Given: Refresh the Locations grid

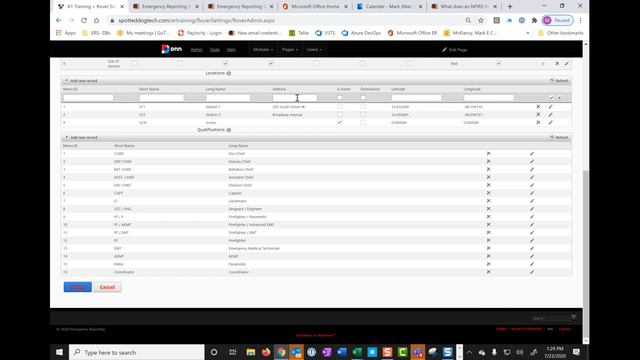Looking at the screenshot, I should [559, 81].
